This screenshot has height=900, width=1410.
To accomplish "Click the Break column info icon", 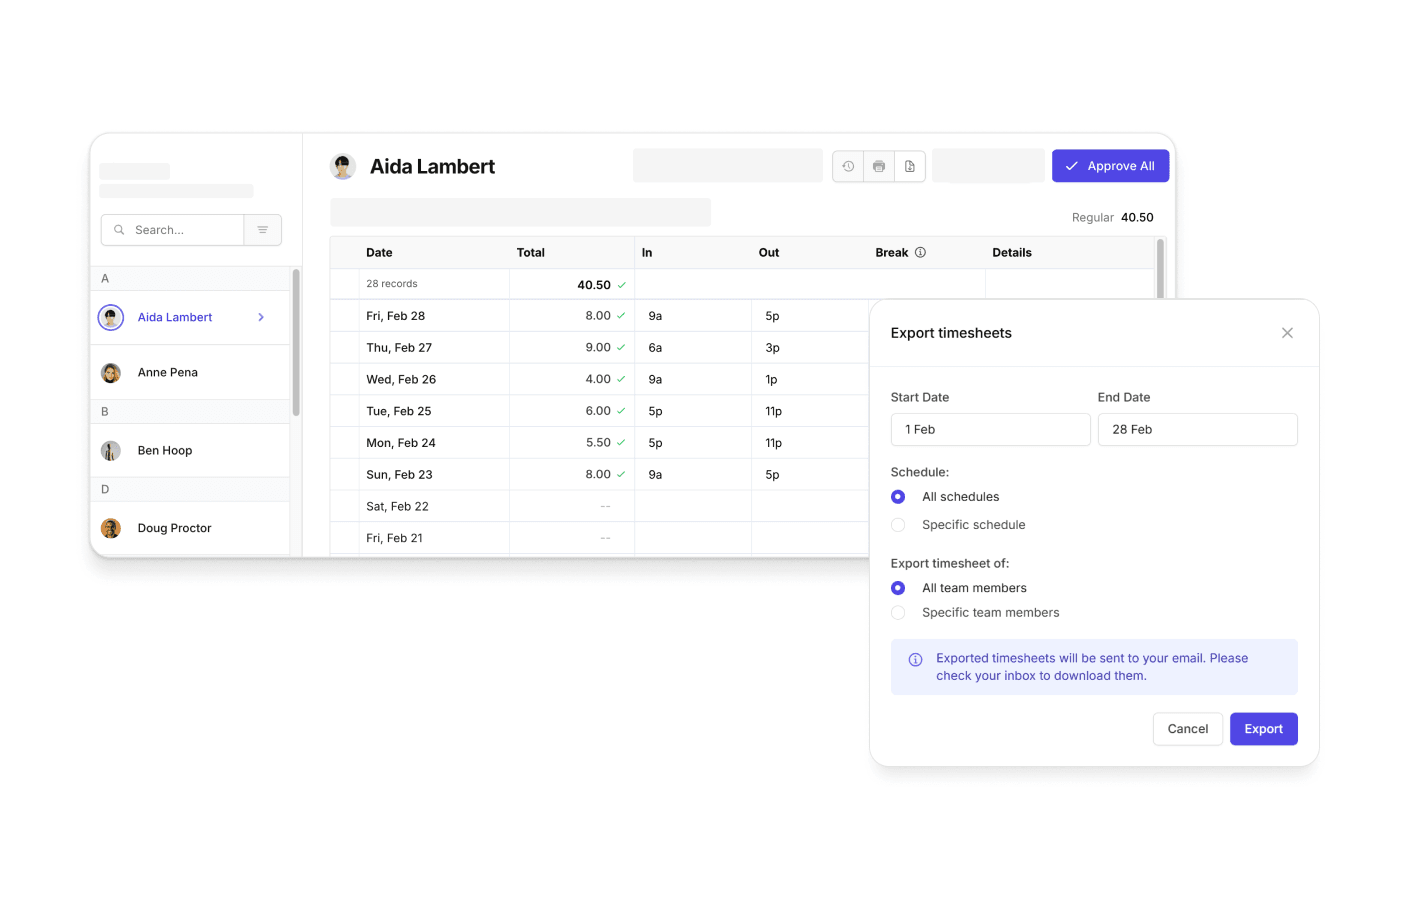I will [x=920, y=253].
